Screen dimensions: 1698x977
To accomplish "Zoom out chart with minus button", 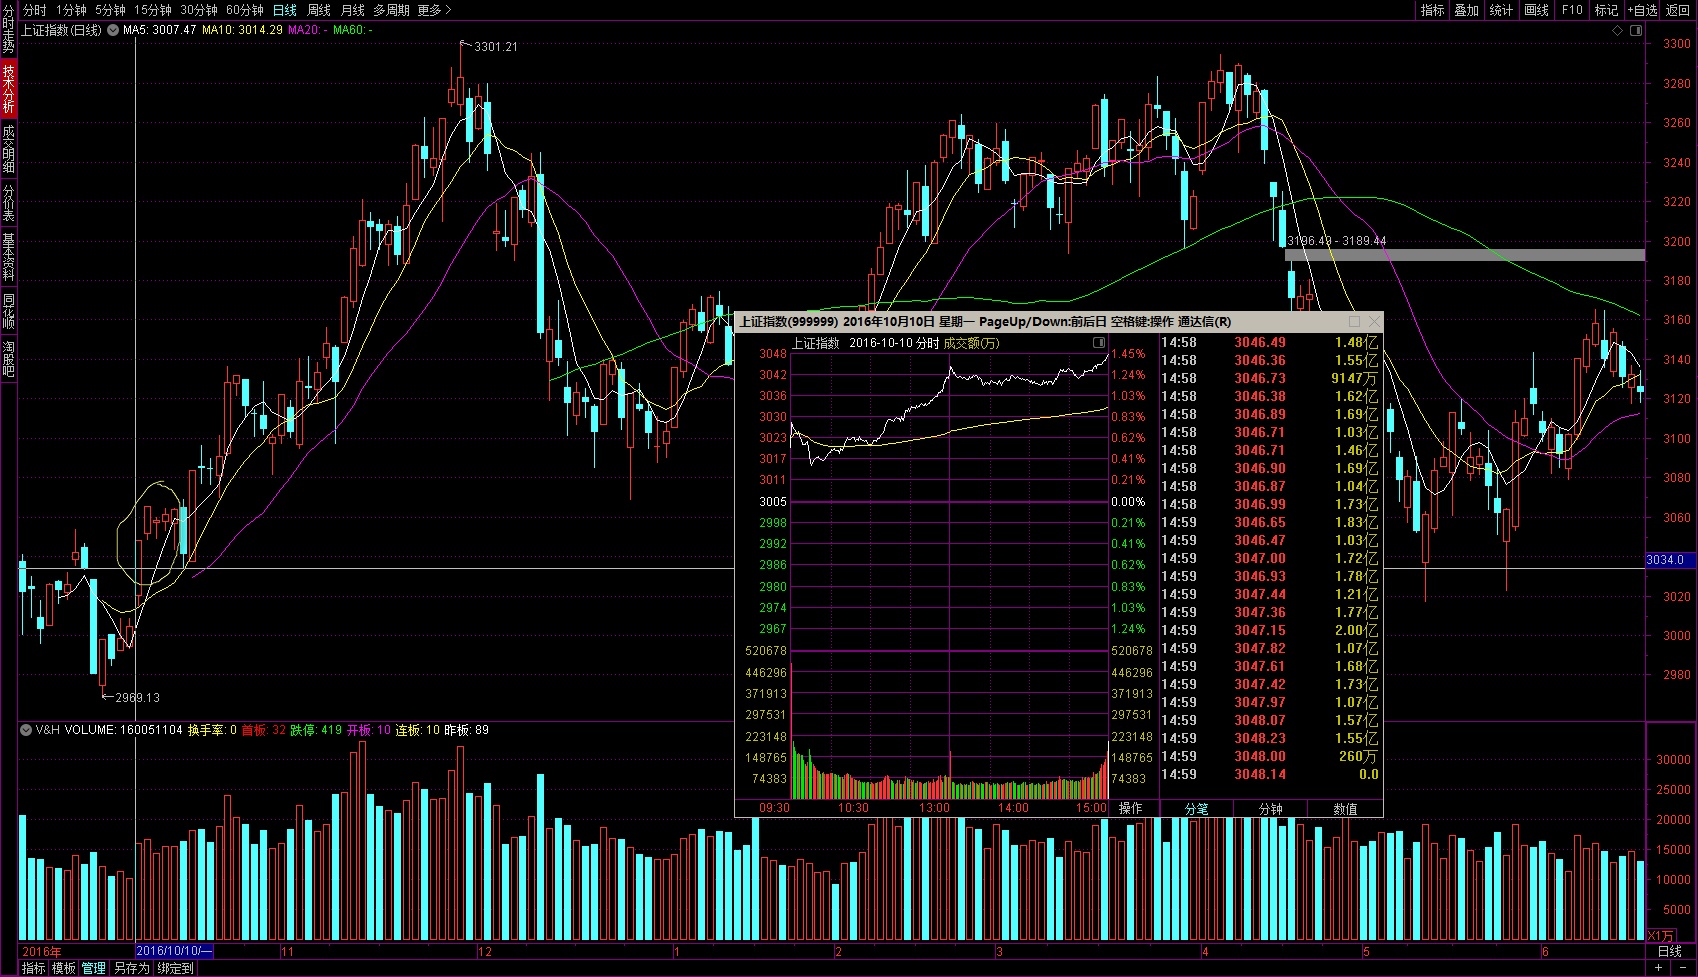I will point(1683,967).
